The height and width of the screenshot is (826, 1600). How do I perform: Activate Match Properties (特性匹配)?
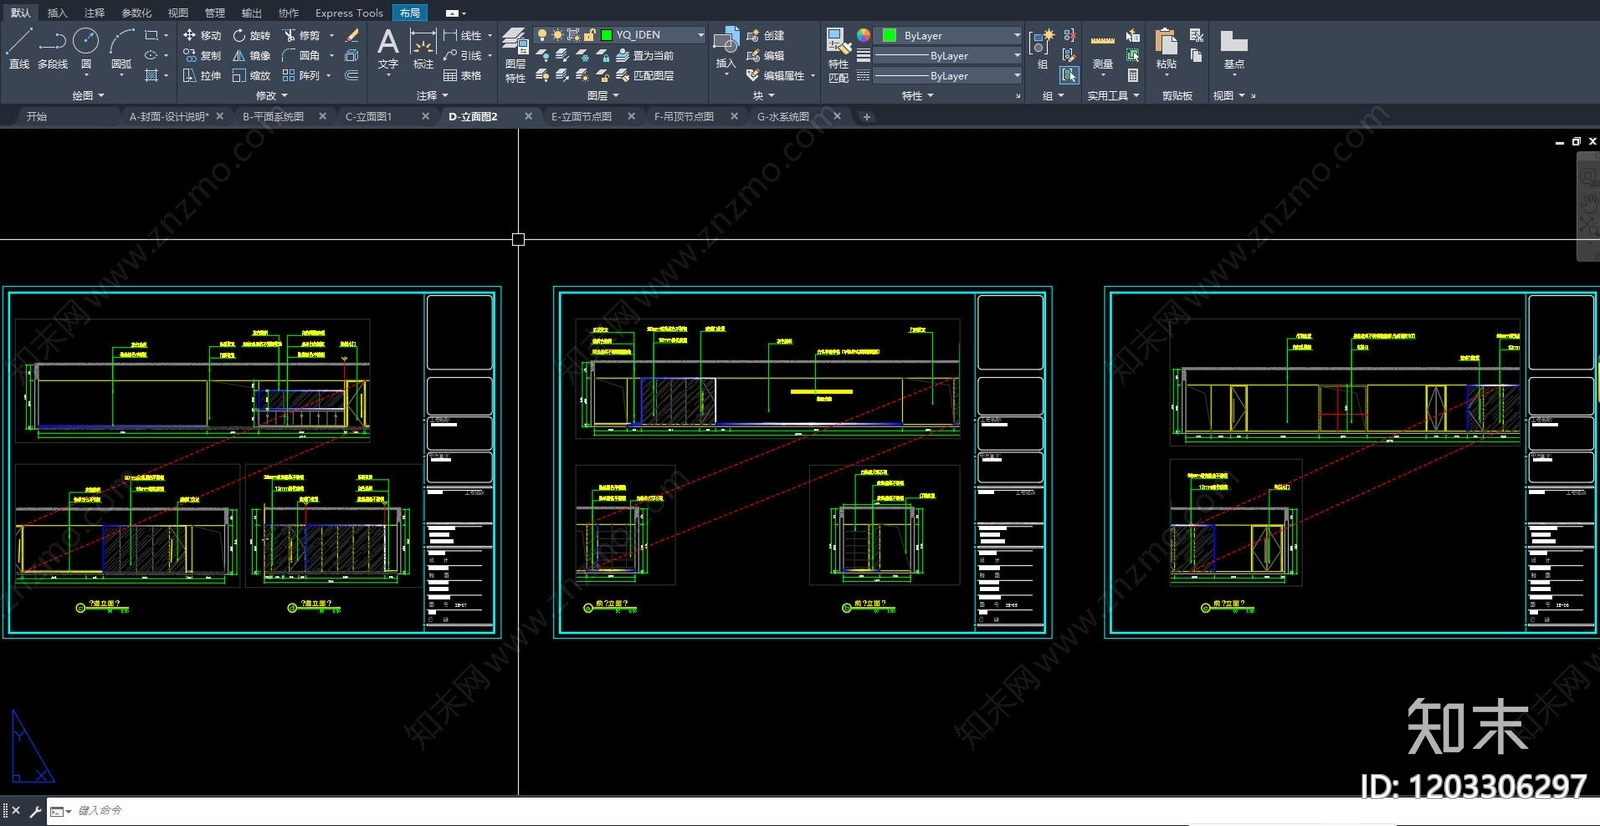tap(838, 55)
